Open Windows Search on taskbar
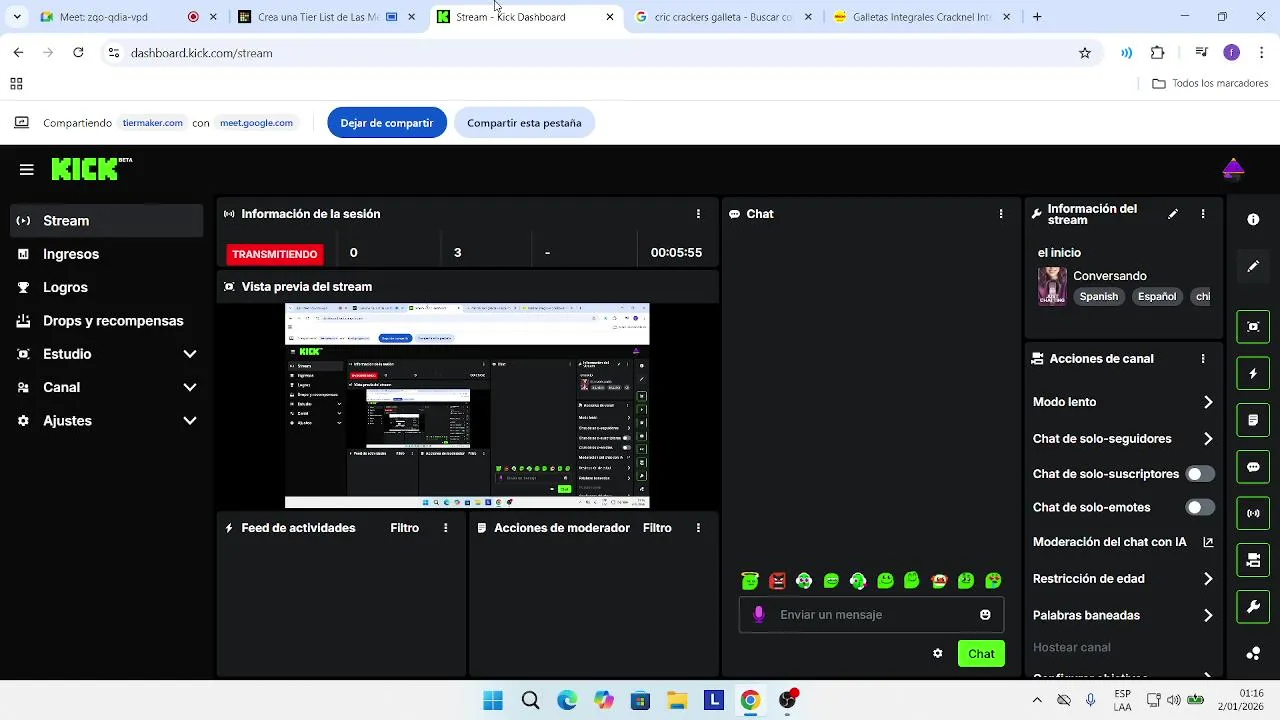Screen dimensions: 1280x720 click(x=530, y=701)
